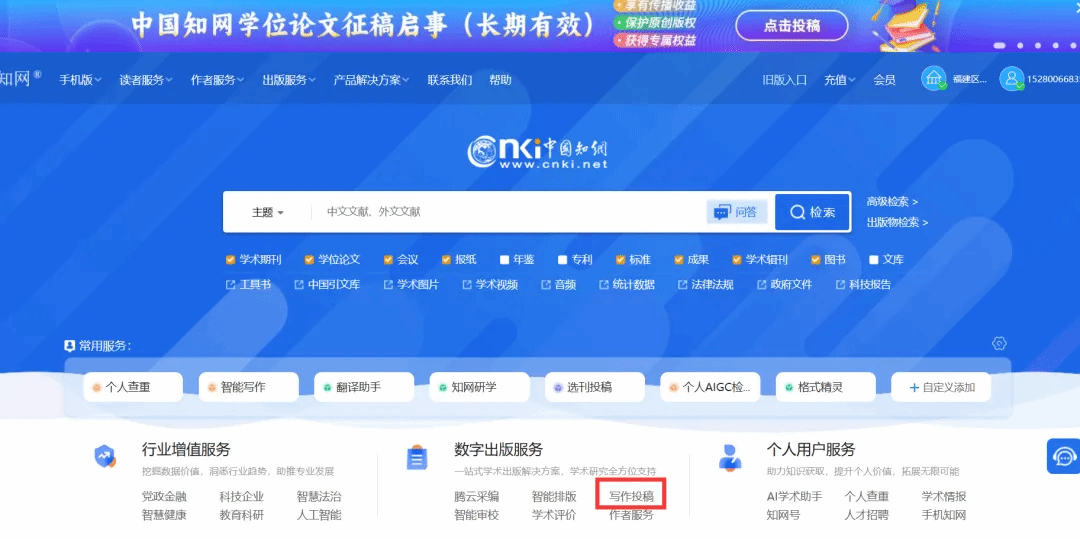Open the 党政金融 link

pyautogui.click(x=164, y=496)
